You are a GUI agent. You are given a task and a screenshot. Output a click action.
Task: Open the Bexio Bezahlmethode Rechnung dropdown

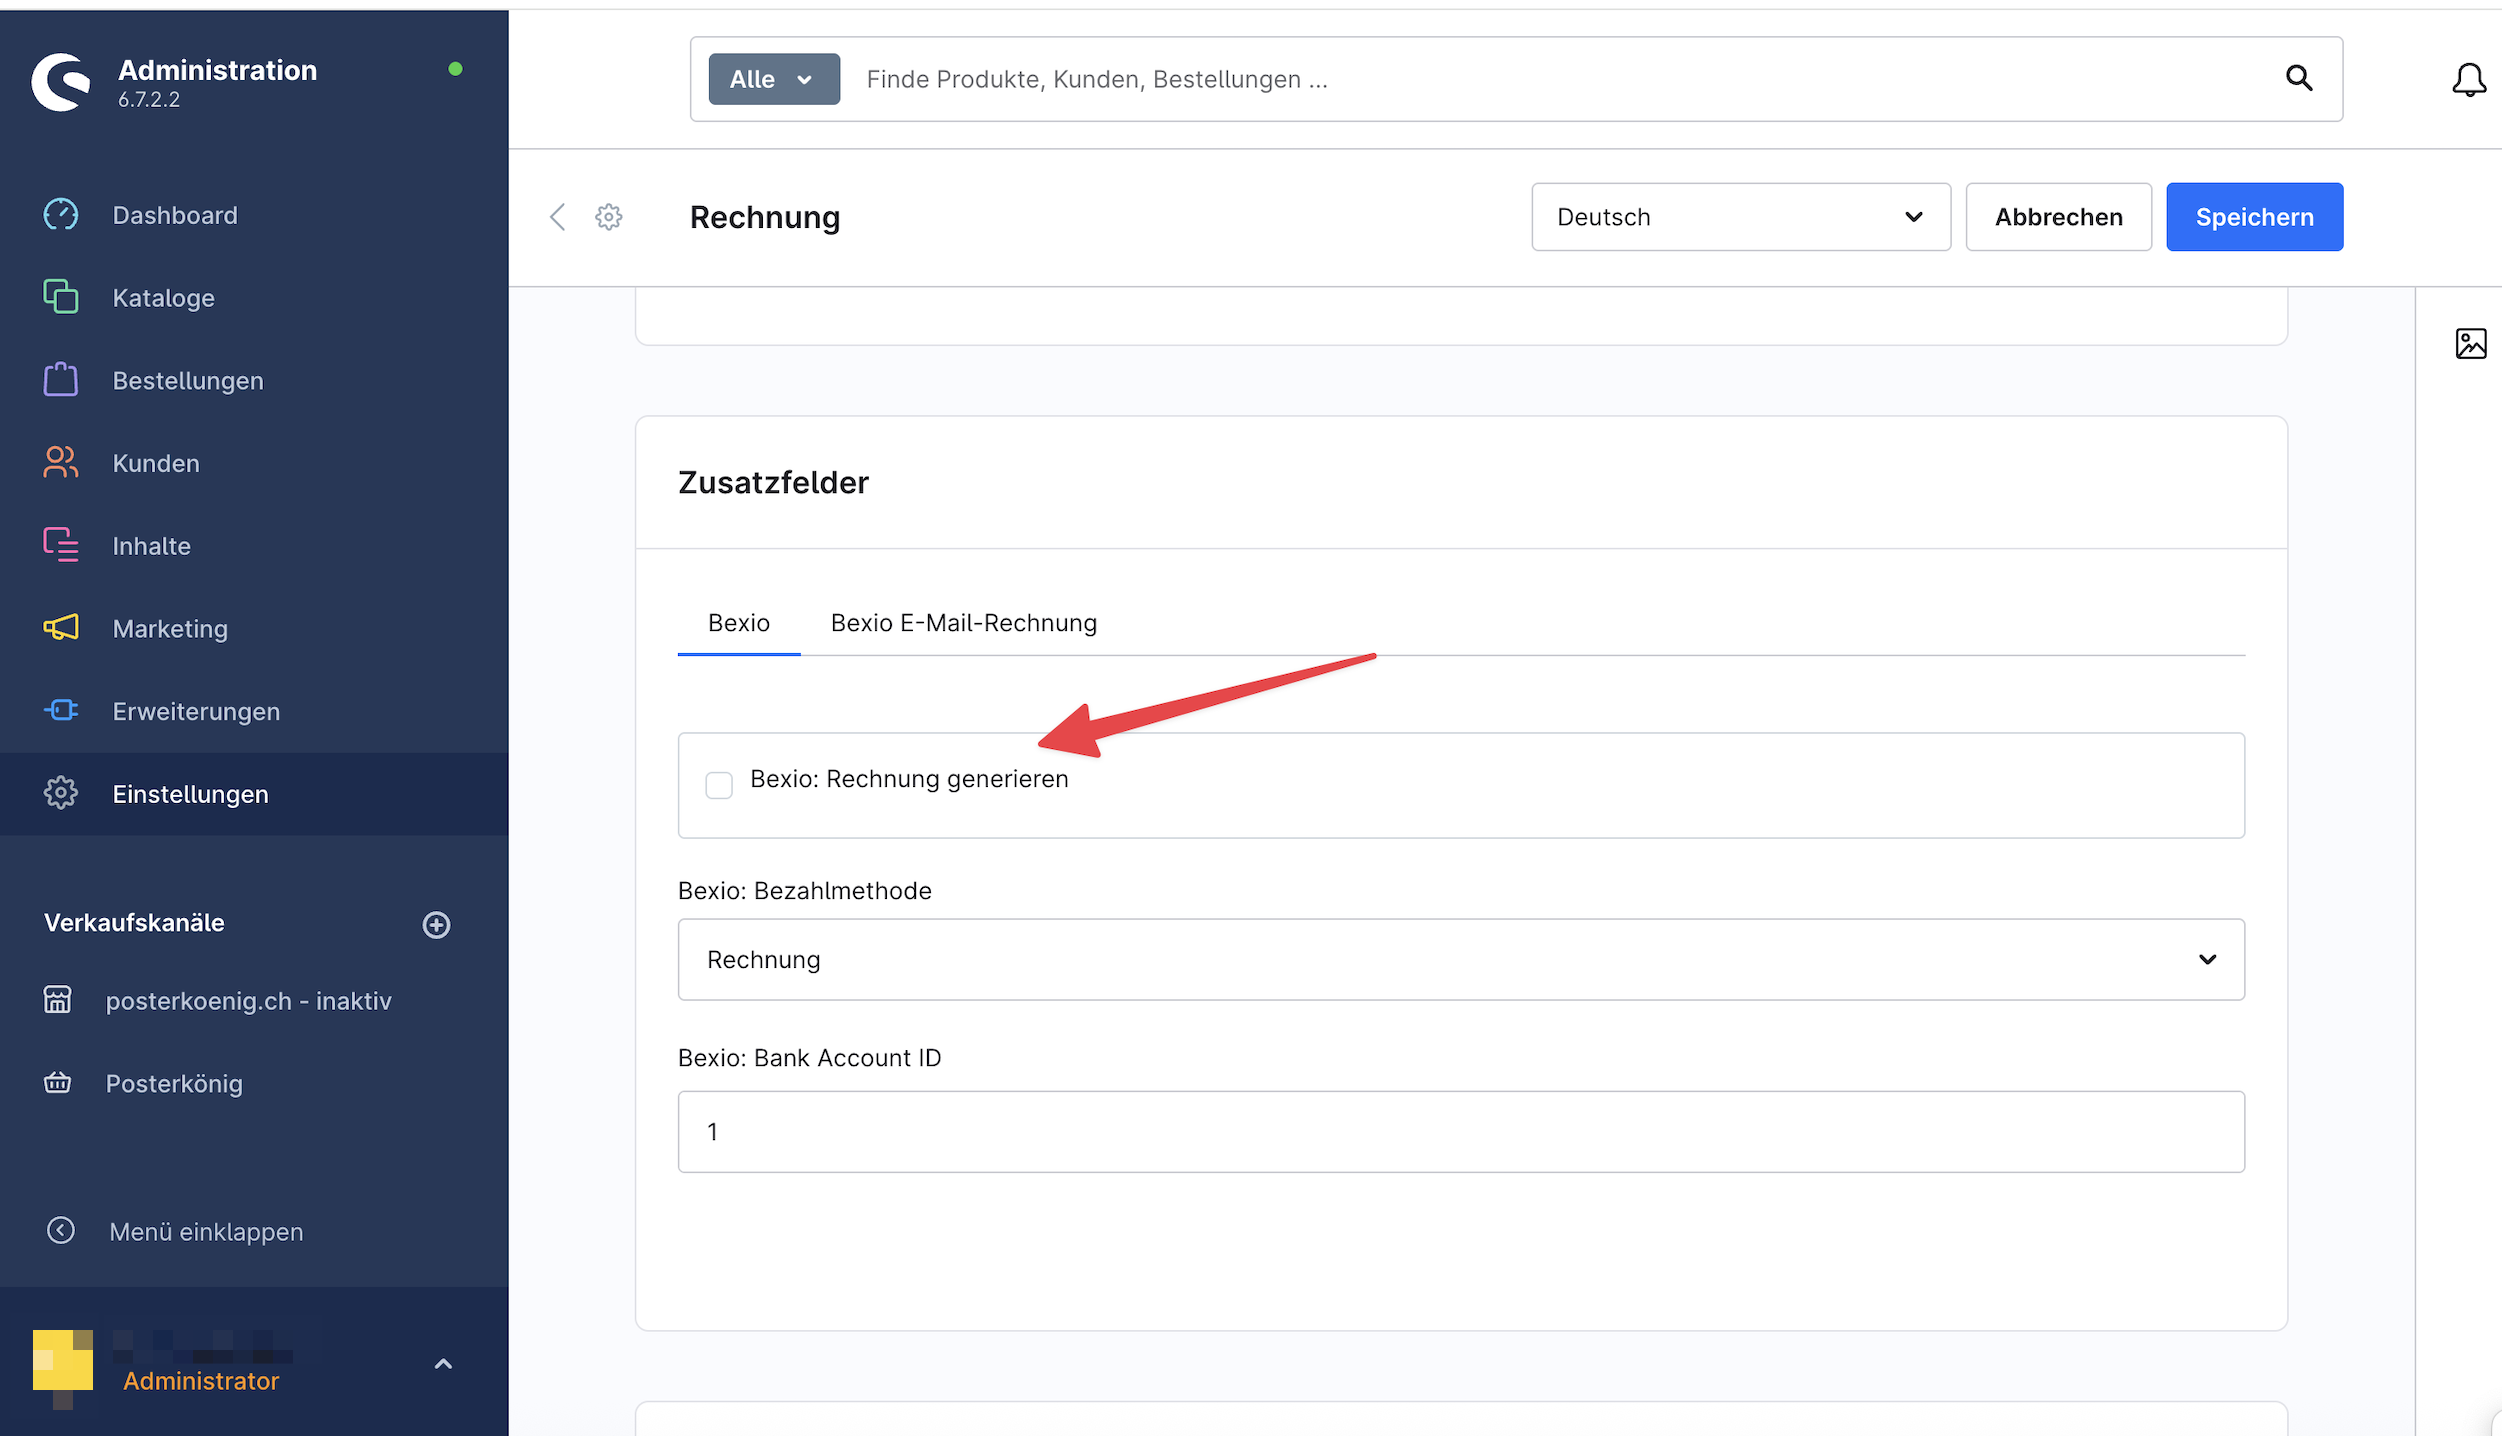(1459, 959)
